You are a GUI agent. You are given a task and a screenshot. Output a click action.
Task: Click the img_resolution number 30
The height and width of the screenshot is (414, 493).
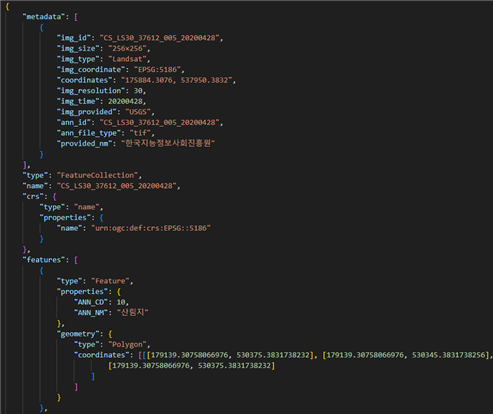coord(138,91)
